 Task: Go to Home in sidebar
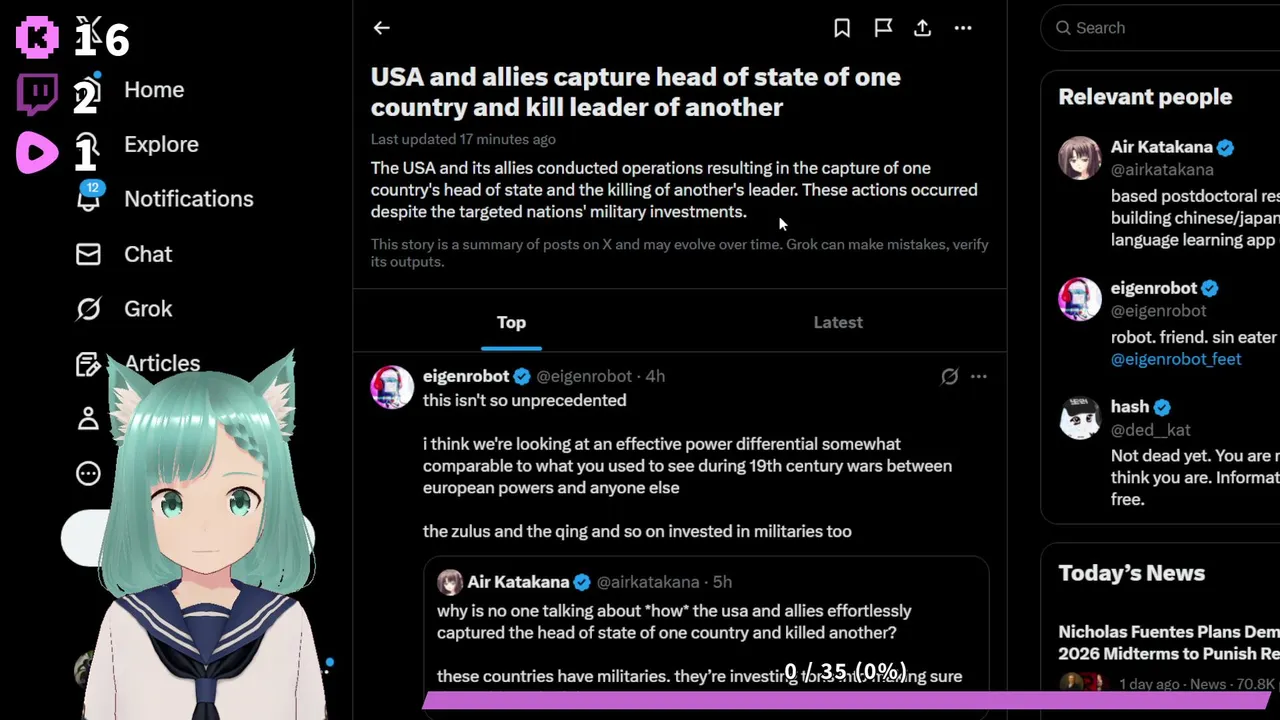[153, 90]
